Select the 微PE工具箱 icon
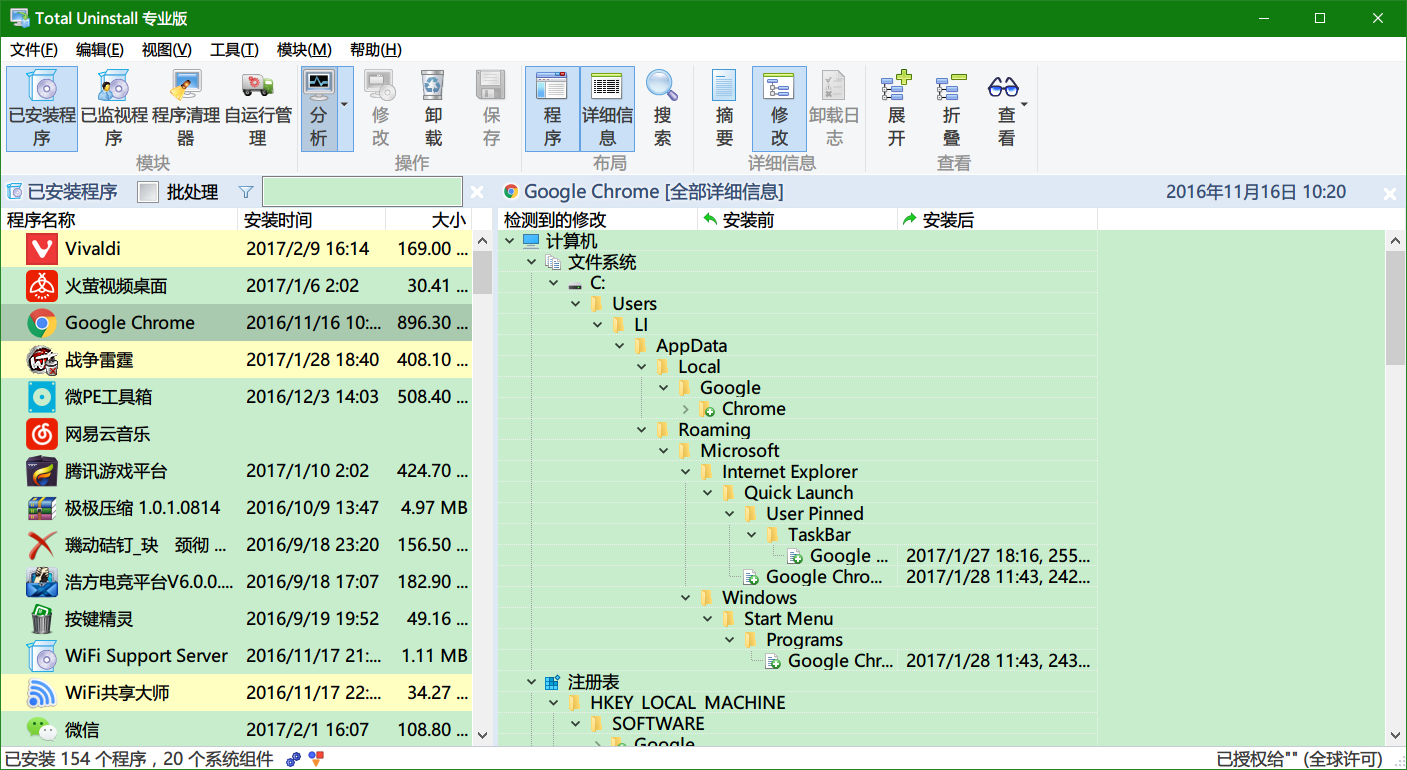 click(x=41, y=397)
